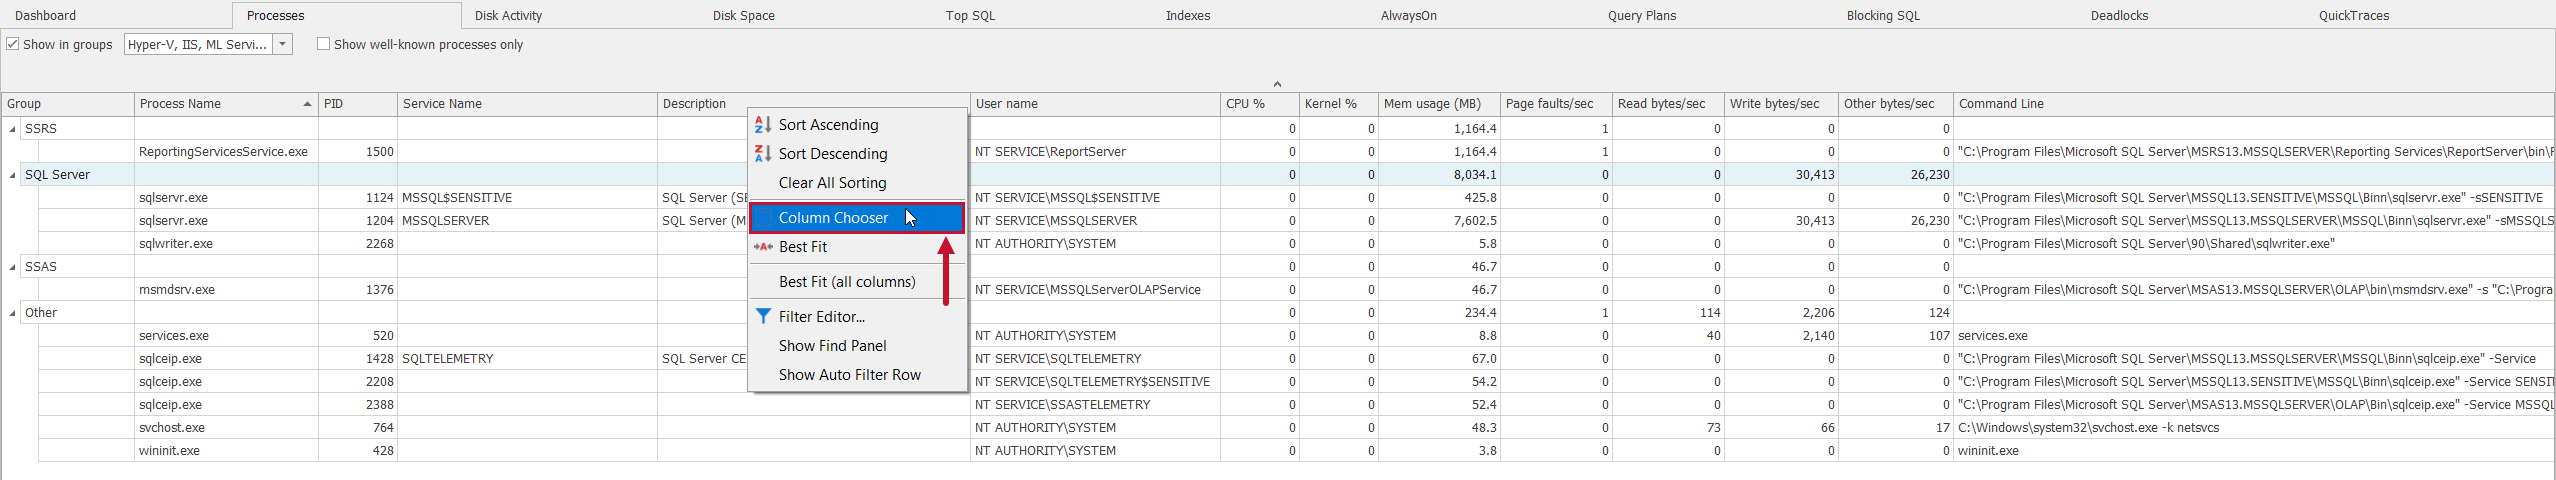
Task: Enable Show well-known processes only checkbox
Action: pyautogui.click(x=323, y=44)
